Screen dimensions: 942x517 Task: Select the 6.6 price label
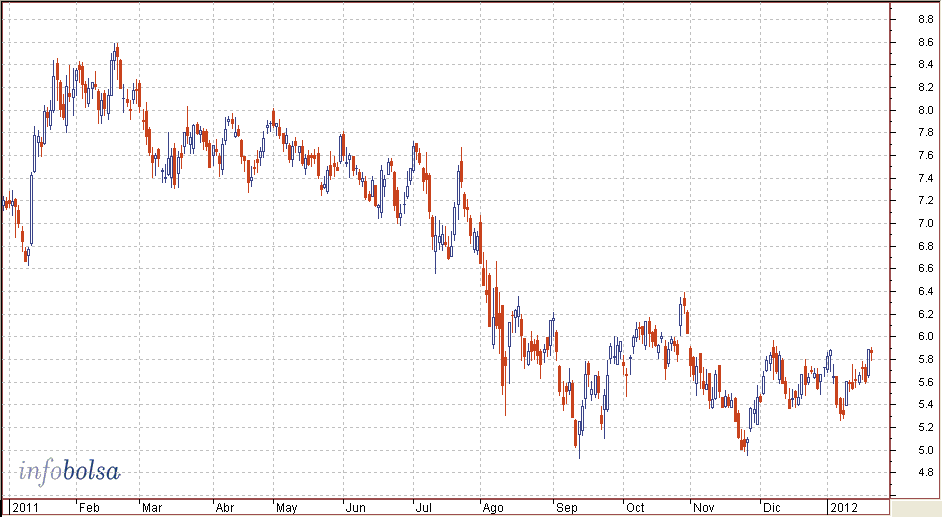click(x=926, y=268)
